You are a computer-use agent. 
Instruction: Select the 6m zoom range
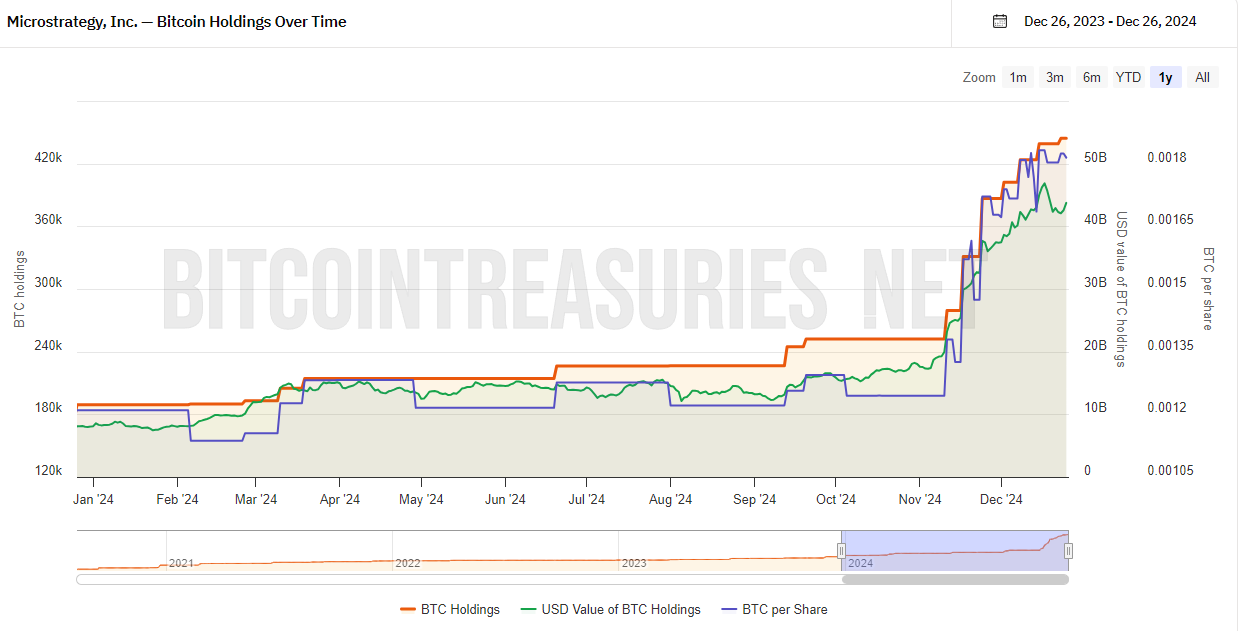(1091, 77)
